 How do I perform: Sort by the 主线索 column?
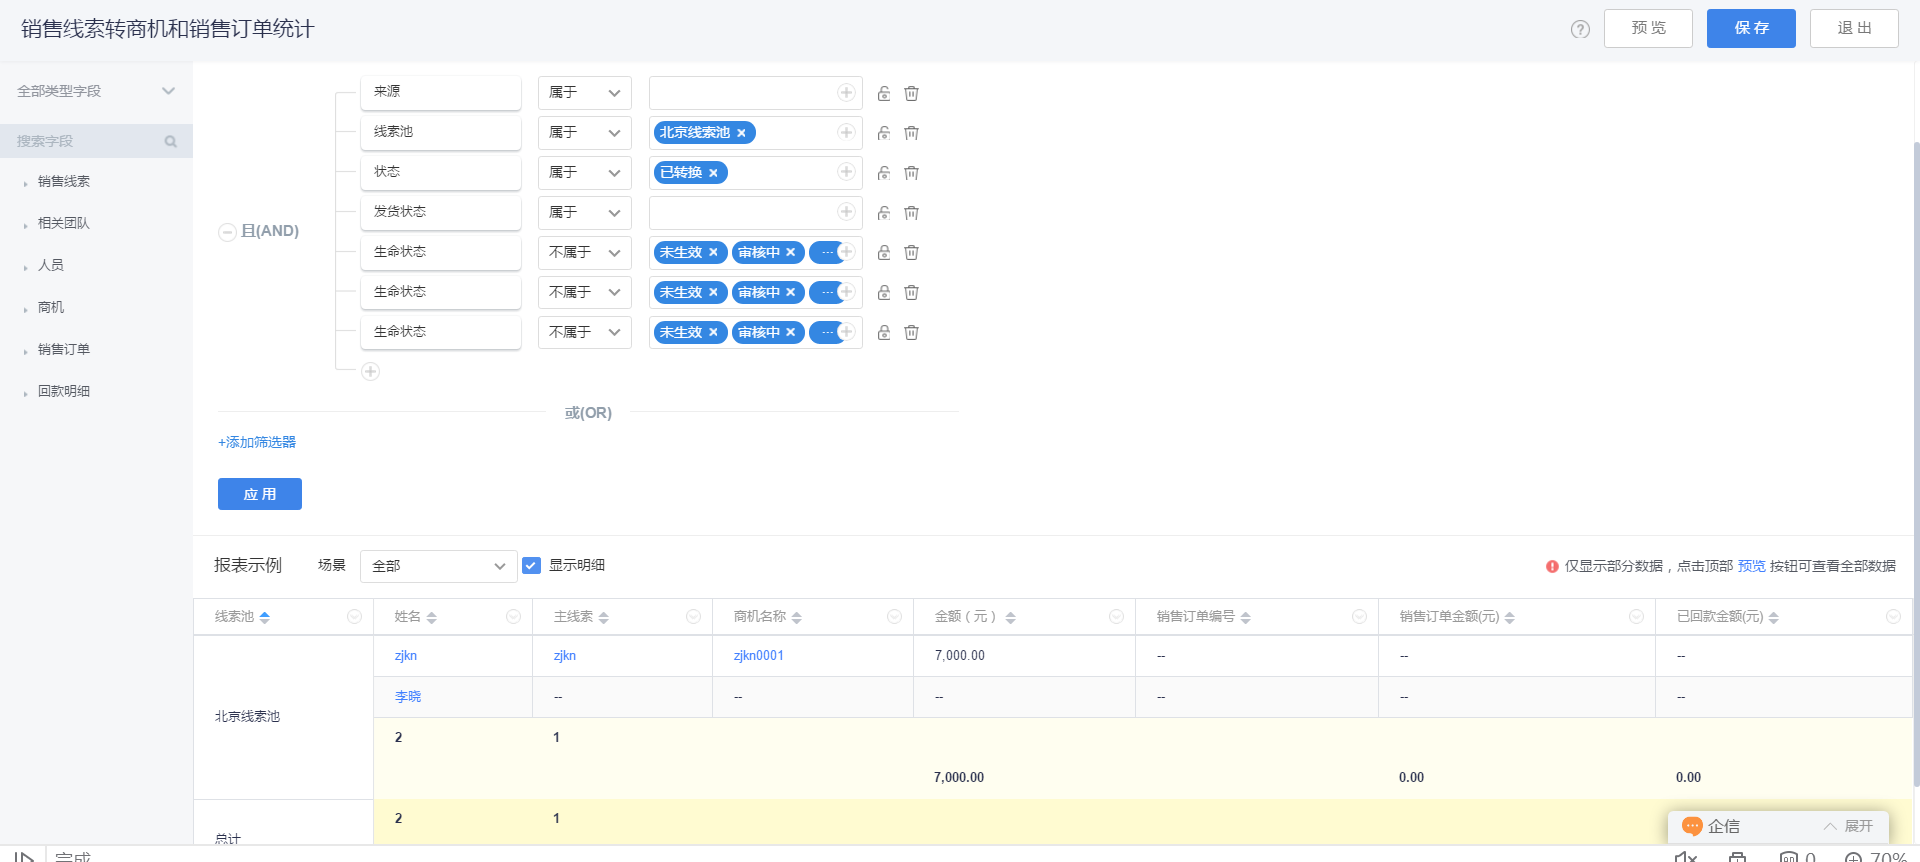(x=603, y=617)
